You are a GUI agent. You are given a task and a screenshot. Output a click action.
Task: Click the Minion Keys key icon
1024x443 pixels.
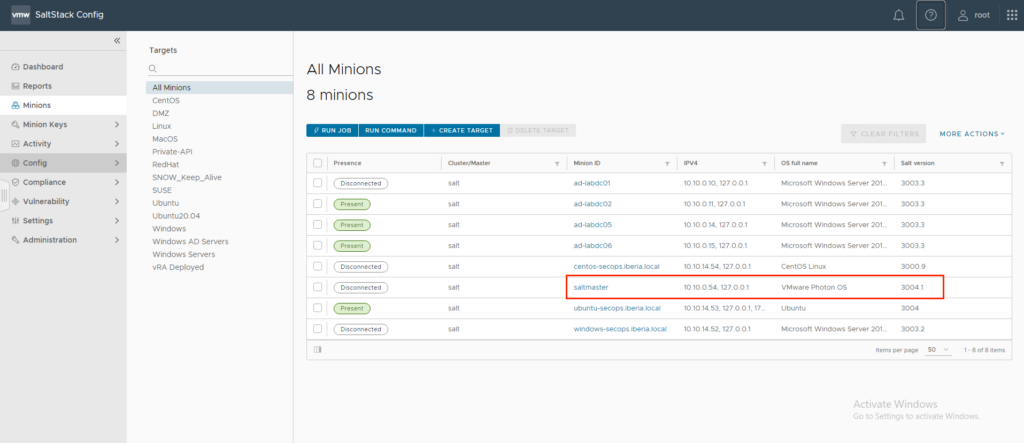point(16,124)
